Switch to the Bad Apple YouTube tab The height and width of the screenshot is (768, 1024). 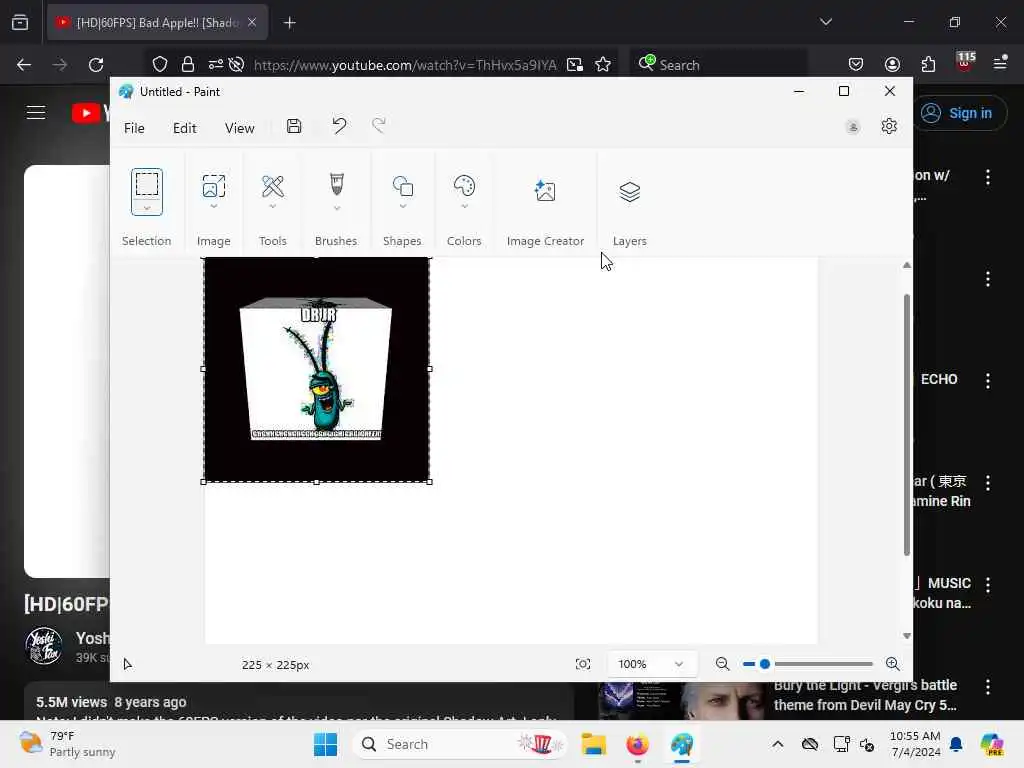coord(157,23)
